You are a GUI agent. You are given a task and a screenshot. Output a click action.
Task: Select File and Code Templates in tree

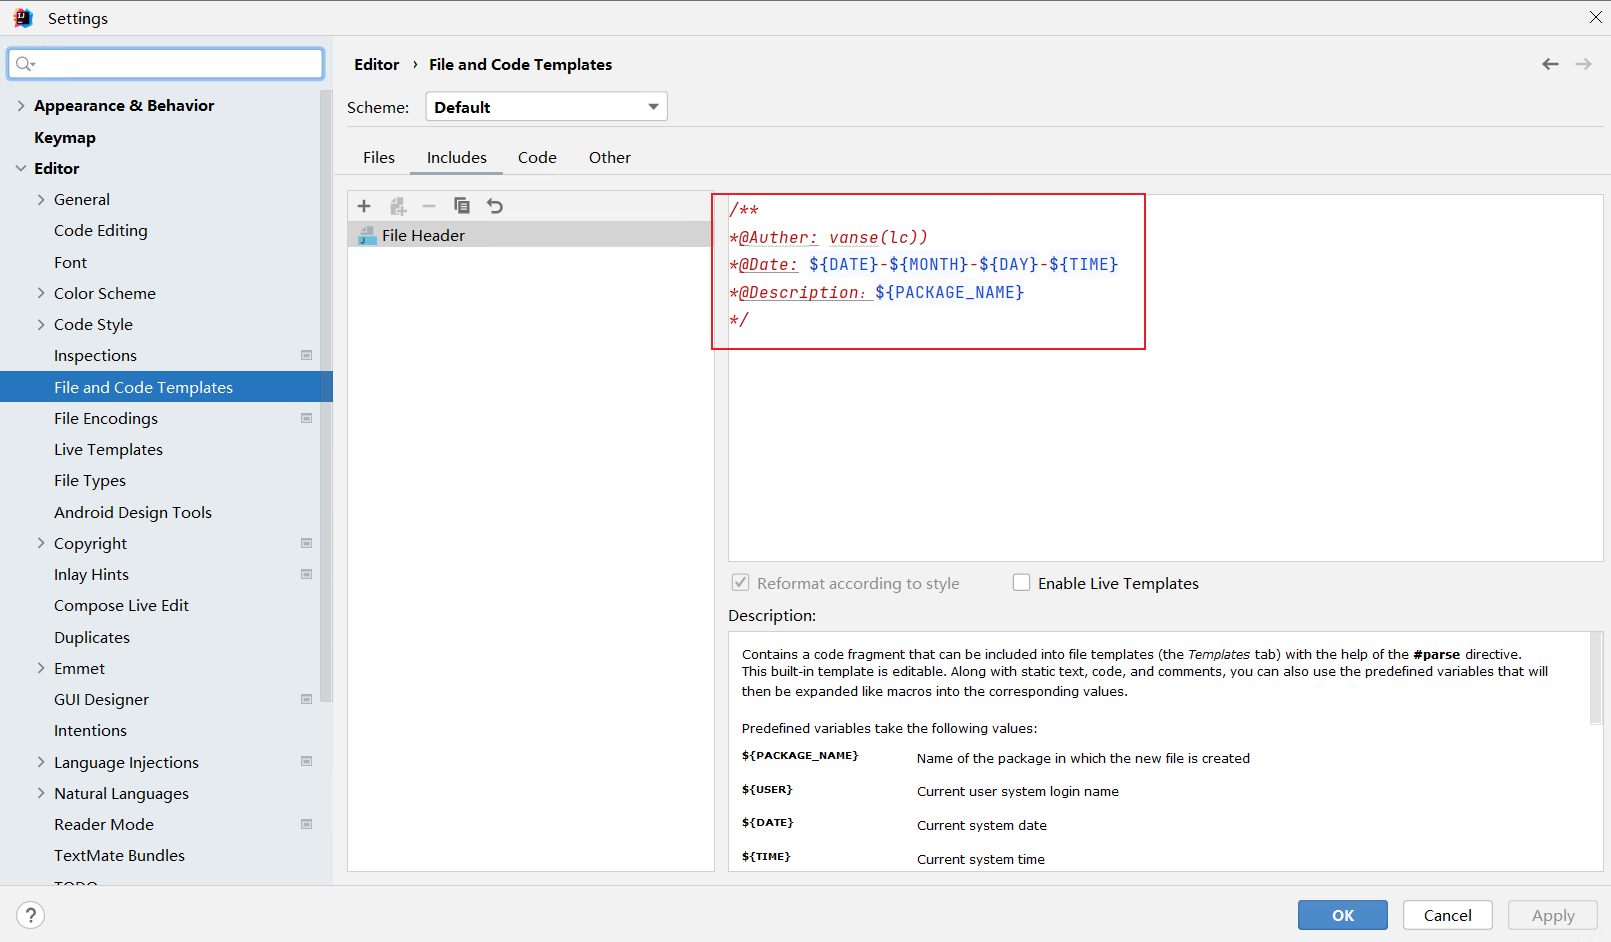tap(166, 387)
